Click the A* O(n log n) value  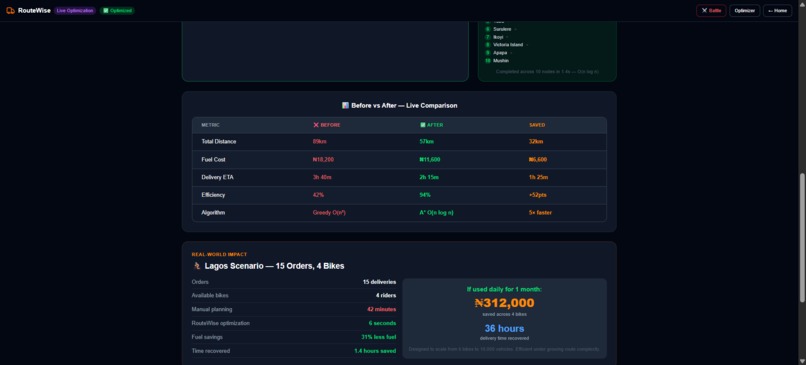point(436,212)
